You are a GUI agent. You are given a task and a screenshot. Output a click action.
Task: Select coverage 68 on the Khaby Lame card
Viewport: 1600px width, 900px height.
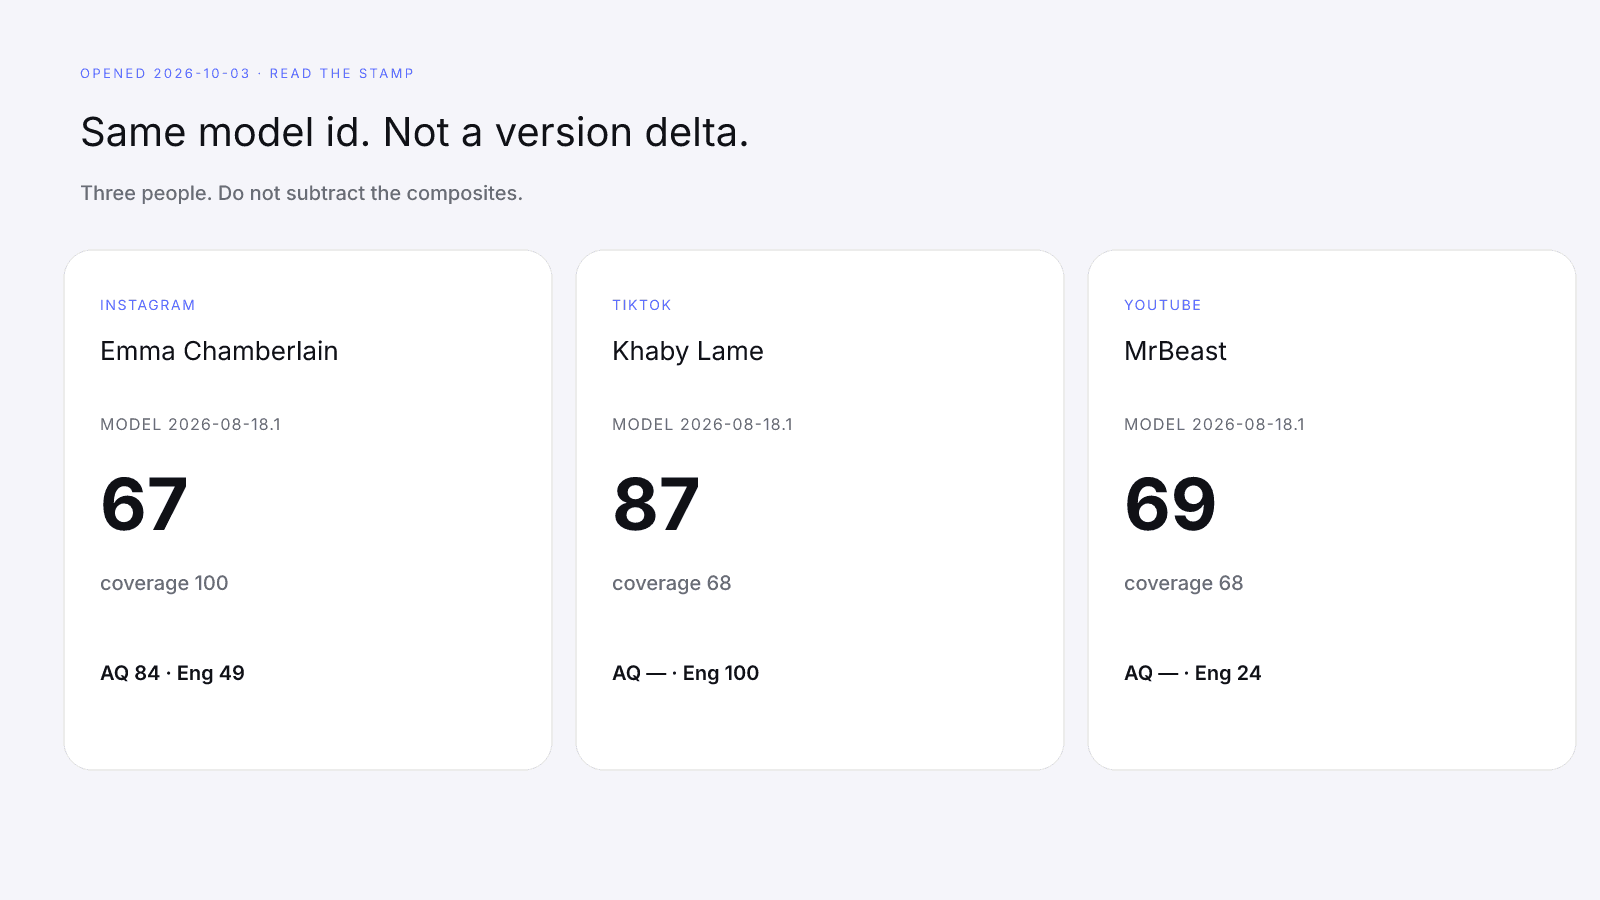click(x=672, y=583)
